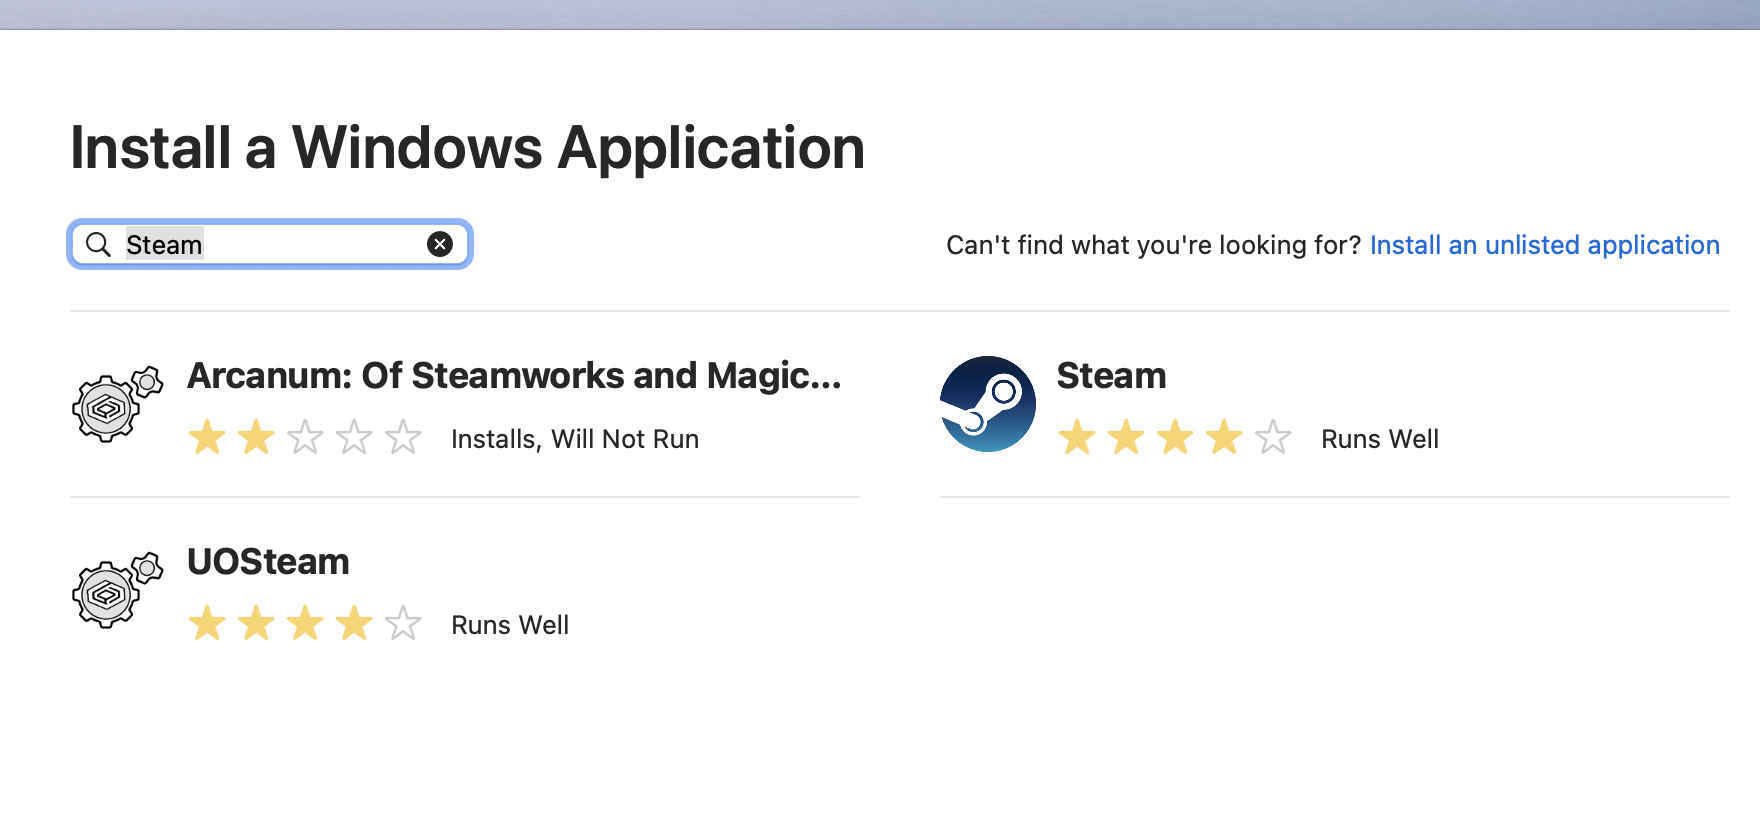Click into the Steam search field
This screenshot has width=1760, height=834.
270,244
